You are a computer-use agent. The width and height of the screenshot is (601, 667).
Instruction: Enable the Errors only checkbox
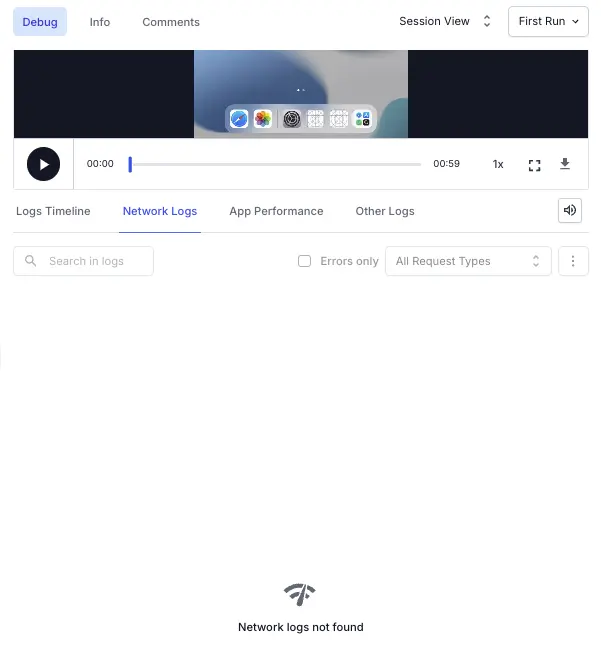pyautogui.click(x=305, y=261)
